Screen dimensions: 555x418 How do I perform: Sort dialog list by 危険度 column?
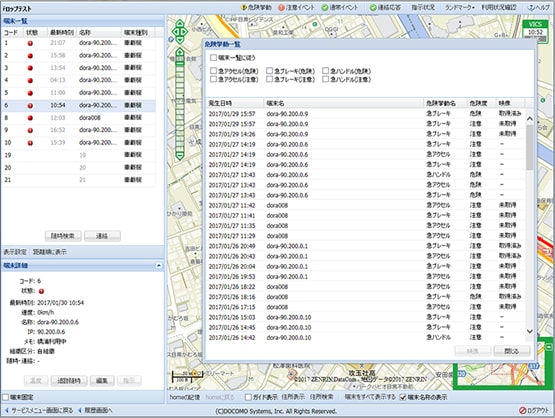(481, 103)
